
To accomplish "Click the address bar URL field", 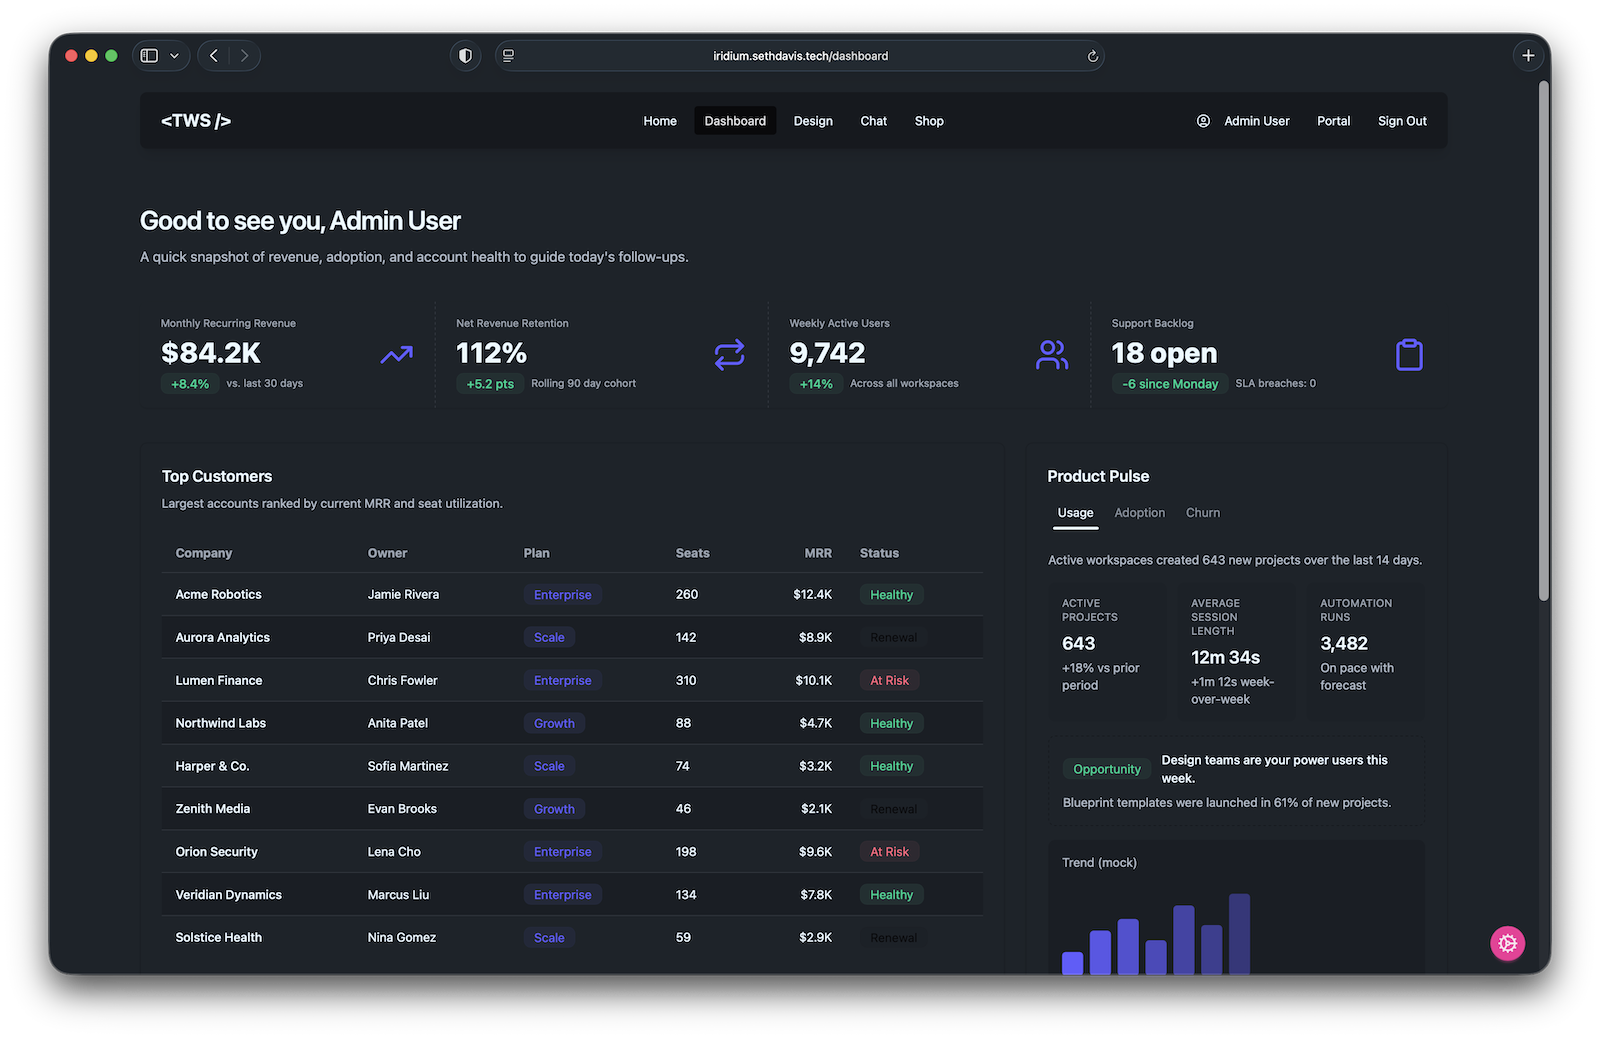I will point(800,56).
